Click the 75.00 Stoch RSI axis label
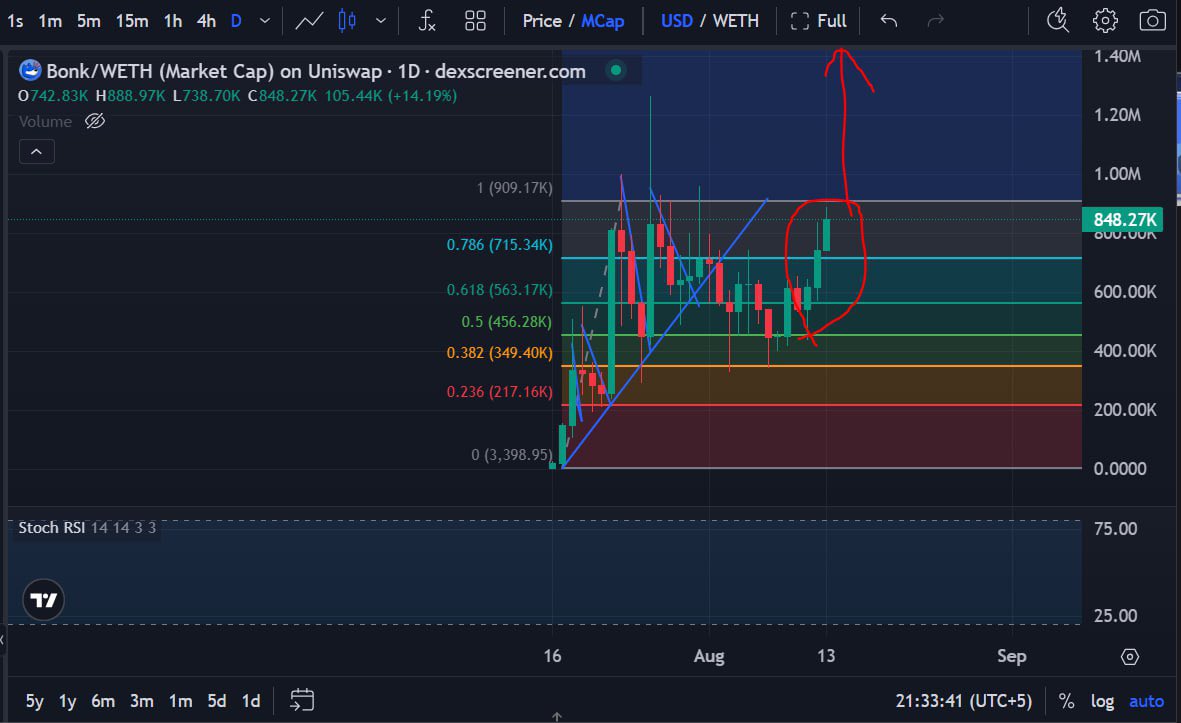The height and width of the screenshot is (723, 1181). pyautogui.click(x=1115, y=529)
